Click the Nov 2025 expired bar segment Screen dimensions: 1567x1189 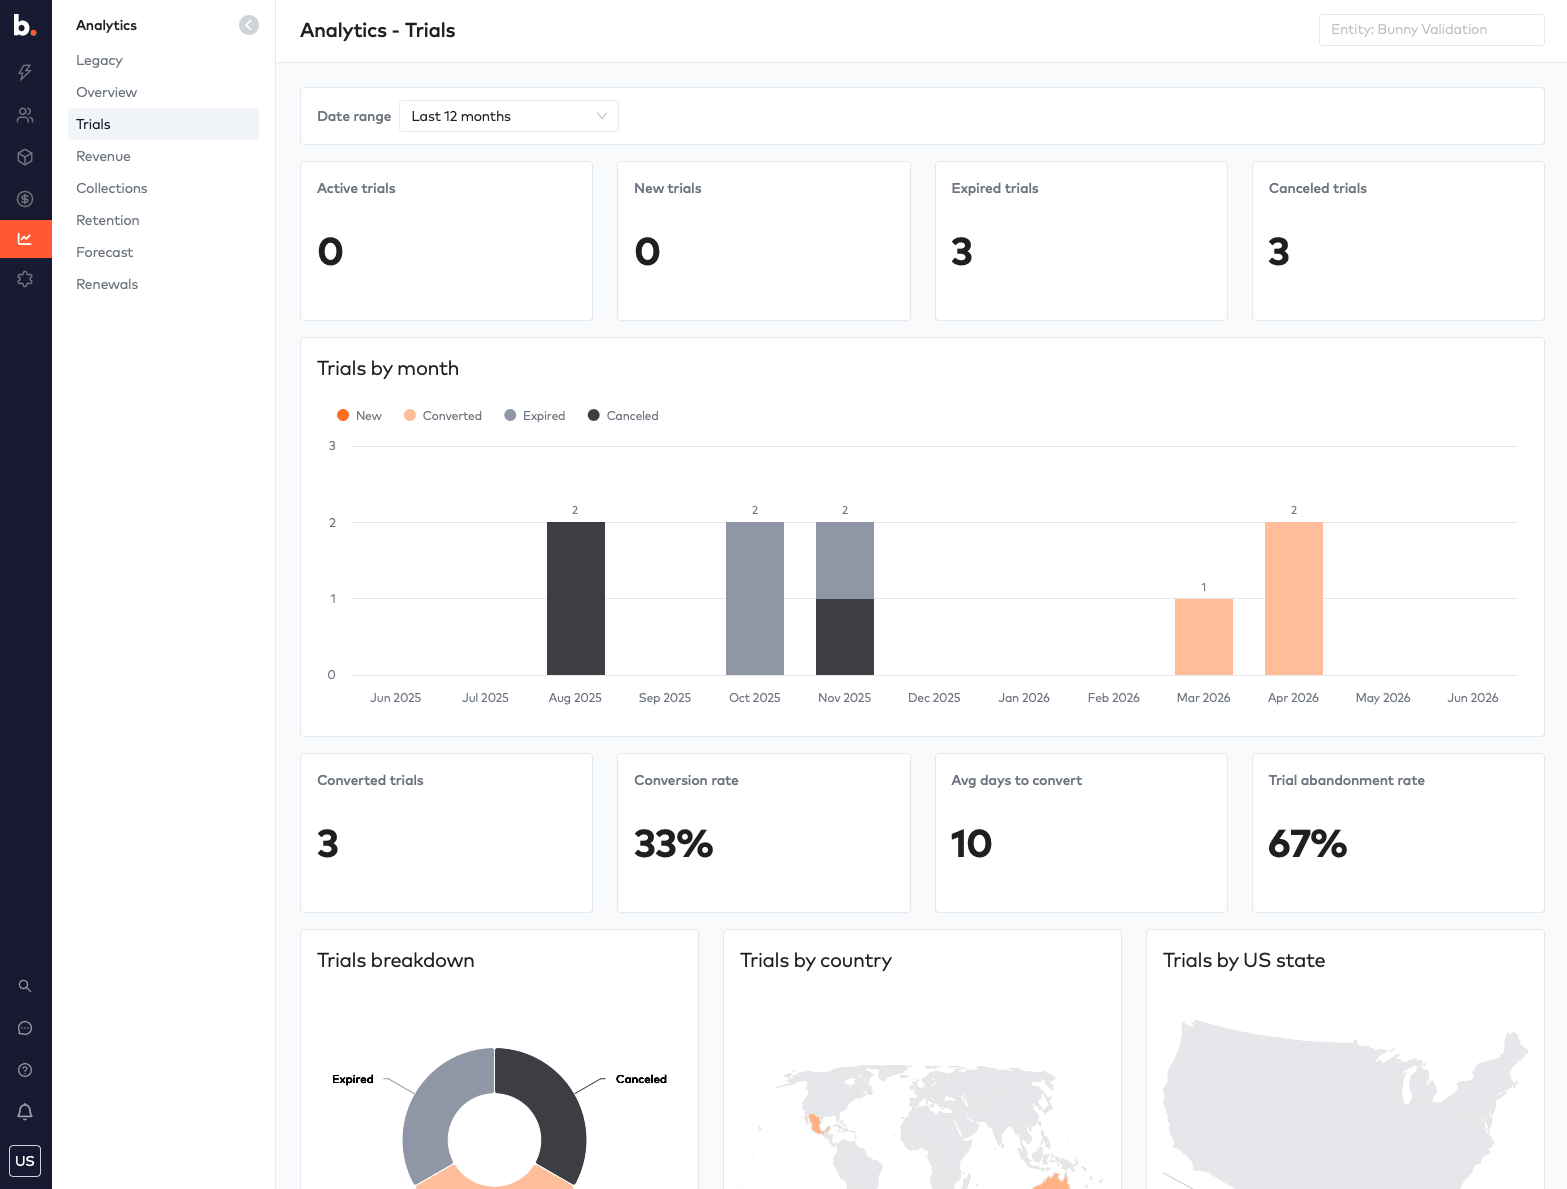click(x=845, y=560)
